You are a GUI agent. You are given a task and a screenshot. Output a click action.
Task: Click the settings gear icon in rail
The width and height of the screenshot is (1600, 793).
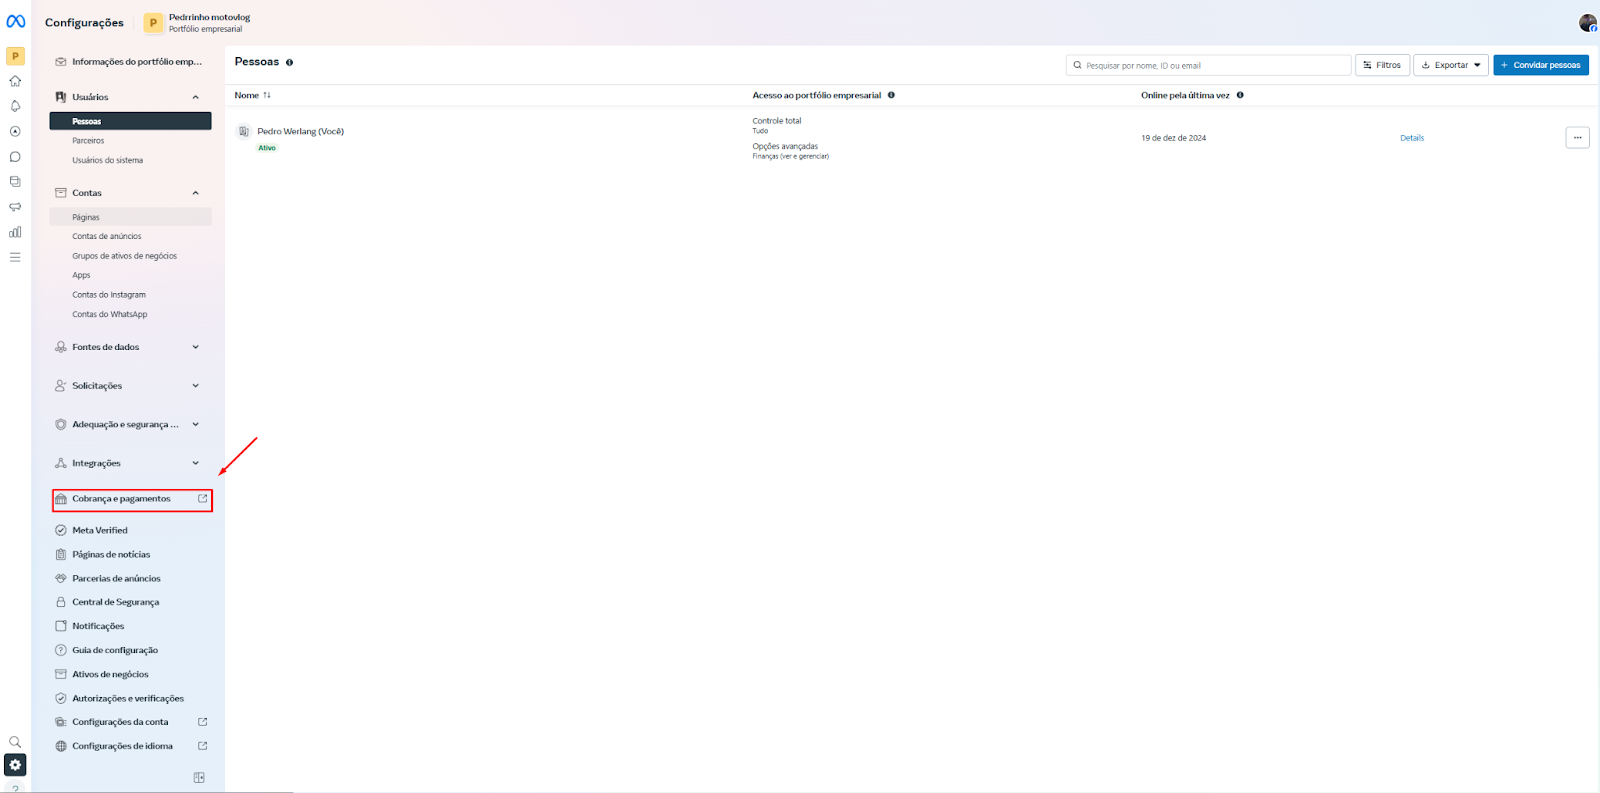tap(15, 765)
